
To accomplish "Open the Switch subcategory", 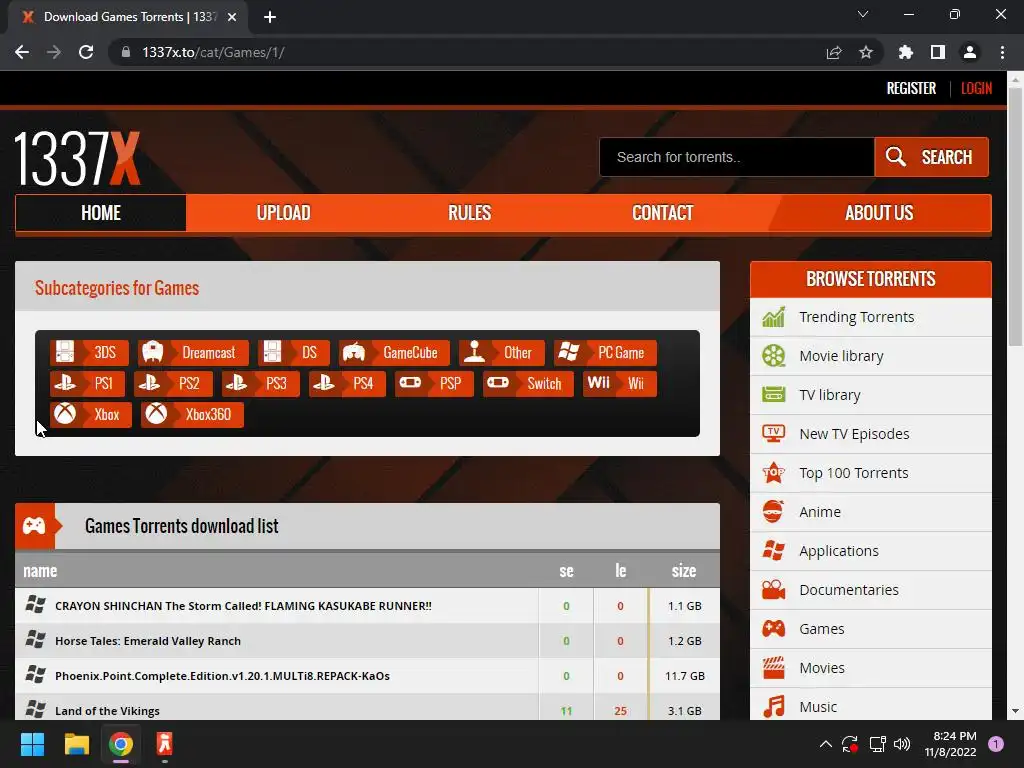I will point(528,383).
